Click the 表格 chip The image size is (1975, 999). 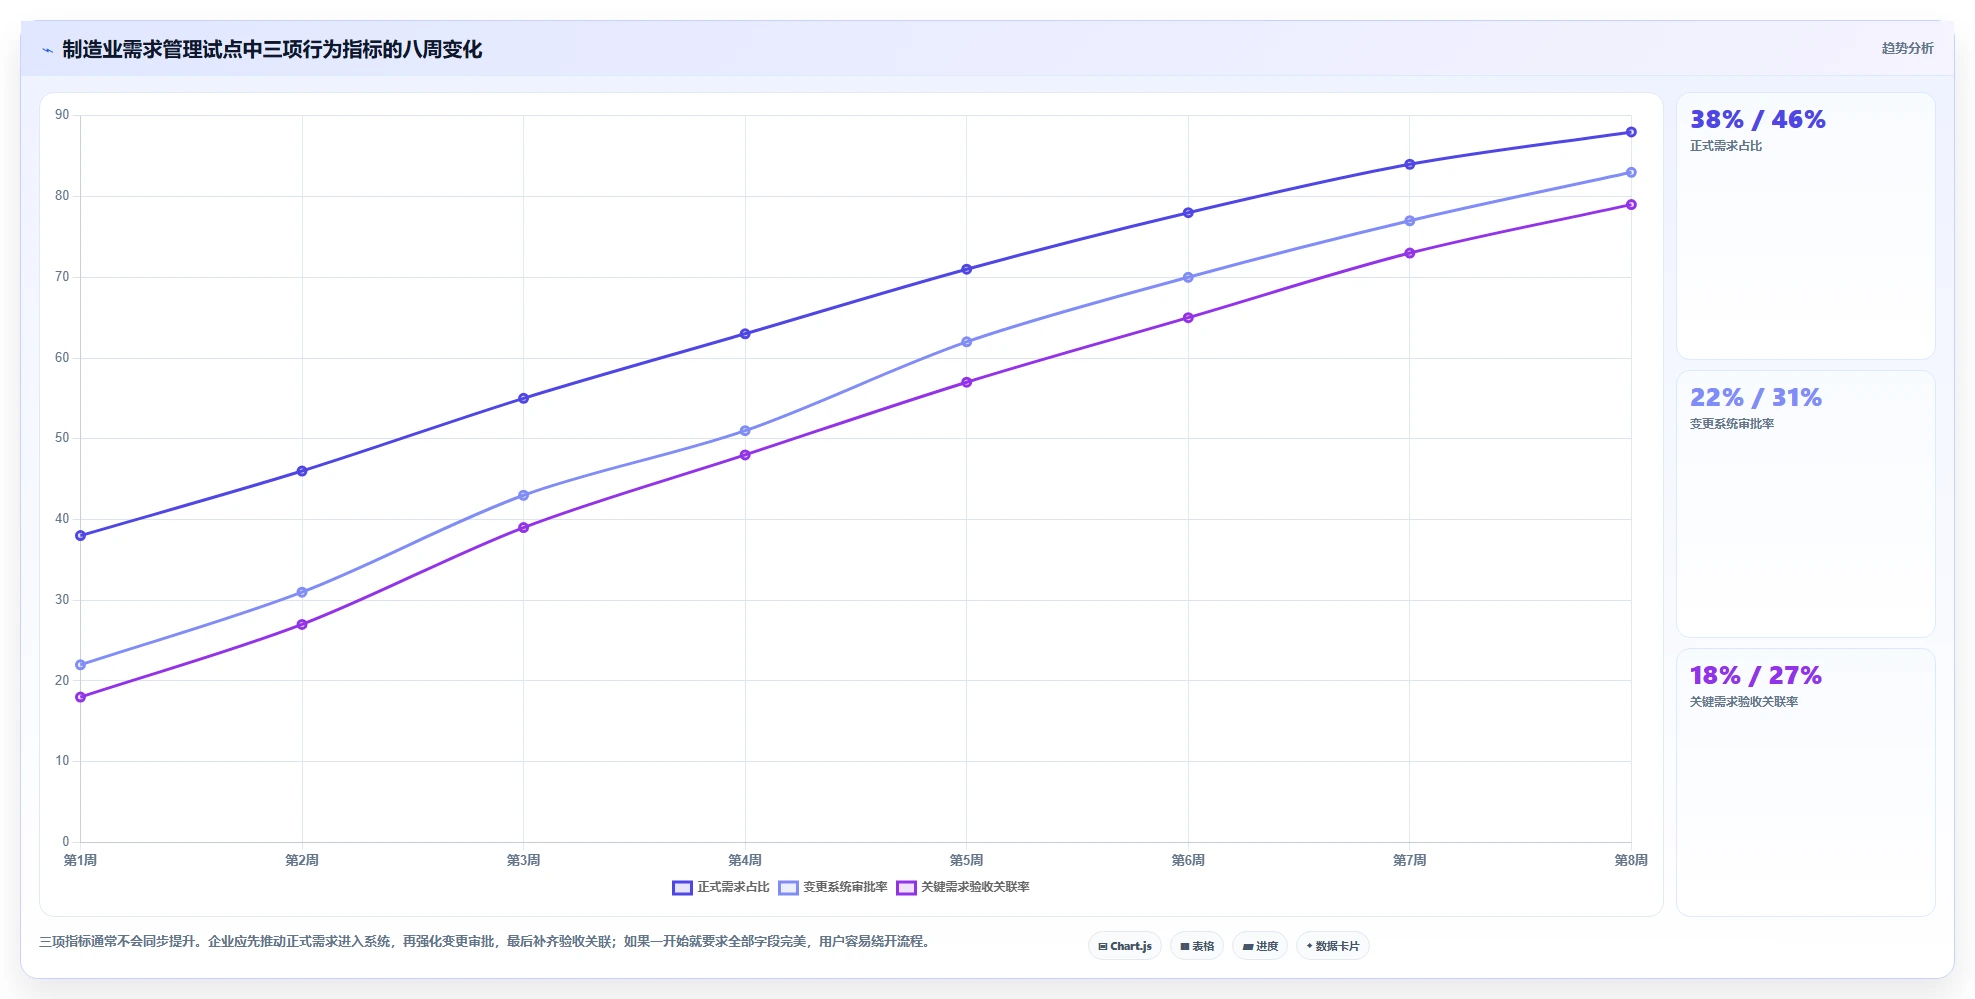pos(1197,946)
